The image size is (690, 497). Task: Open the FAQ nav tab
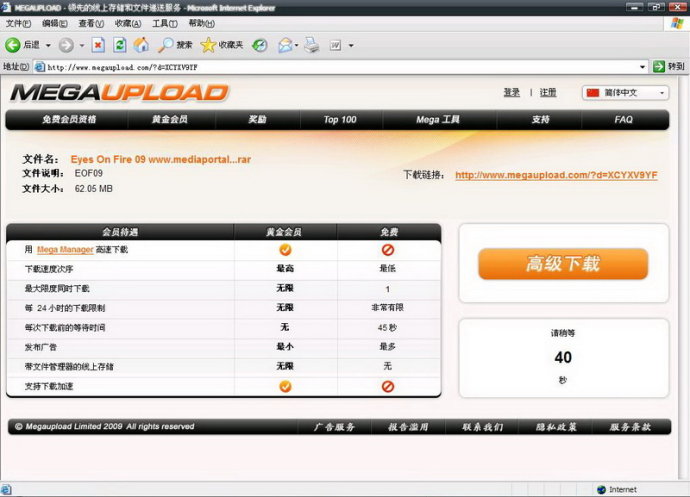coord(623,119)
